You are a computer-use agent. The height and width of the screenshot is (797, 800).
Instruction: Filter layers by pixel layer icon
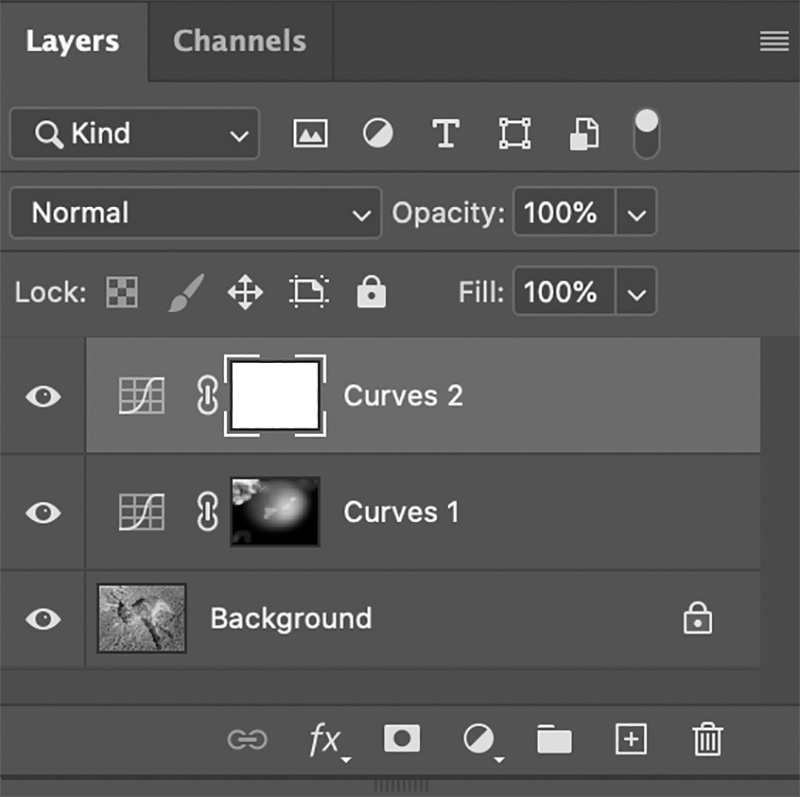point(311,134)
